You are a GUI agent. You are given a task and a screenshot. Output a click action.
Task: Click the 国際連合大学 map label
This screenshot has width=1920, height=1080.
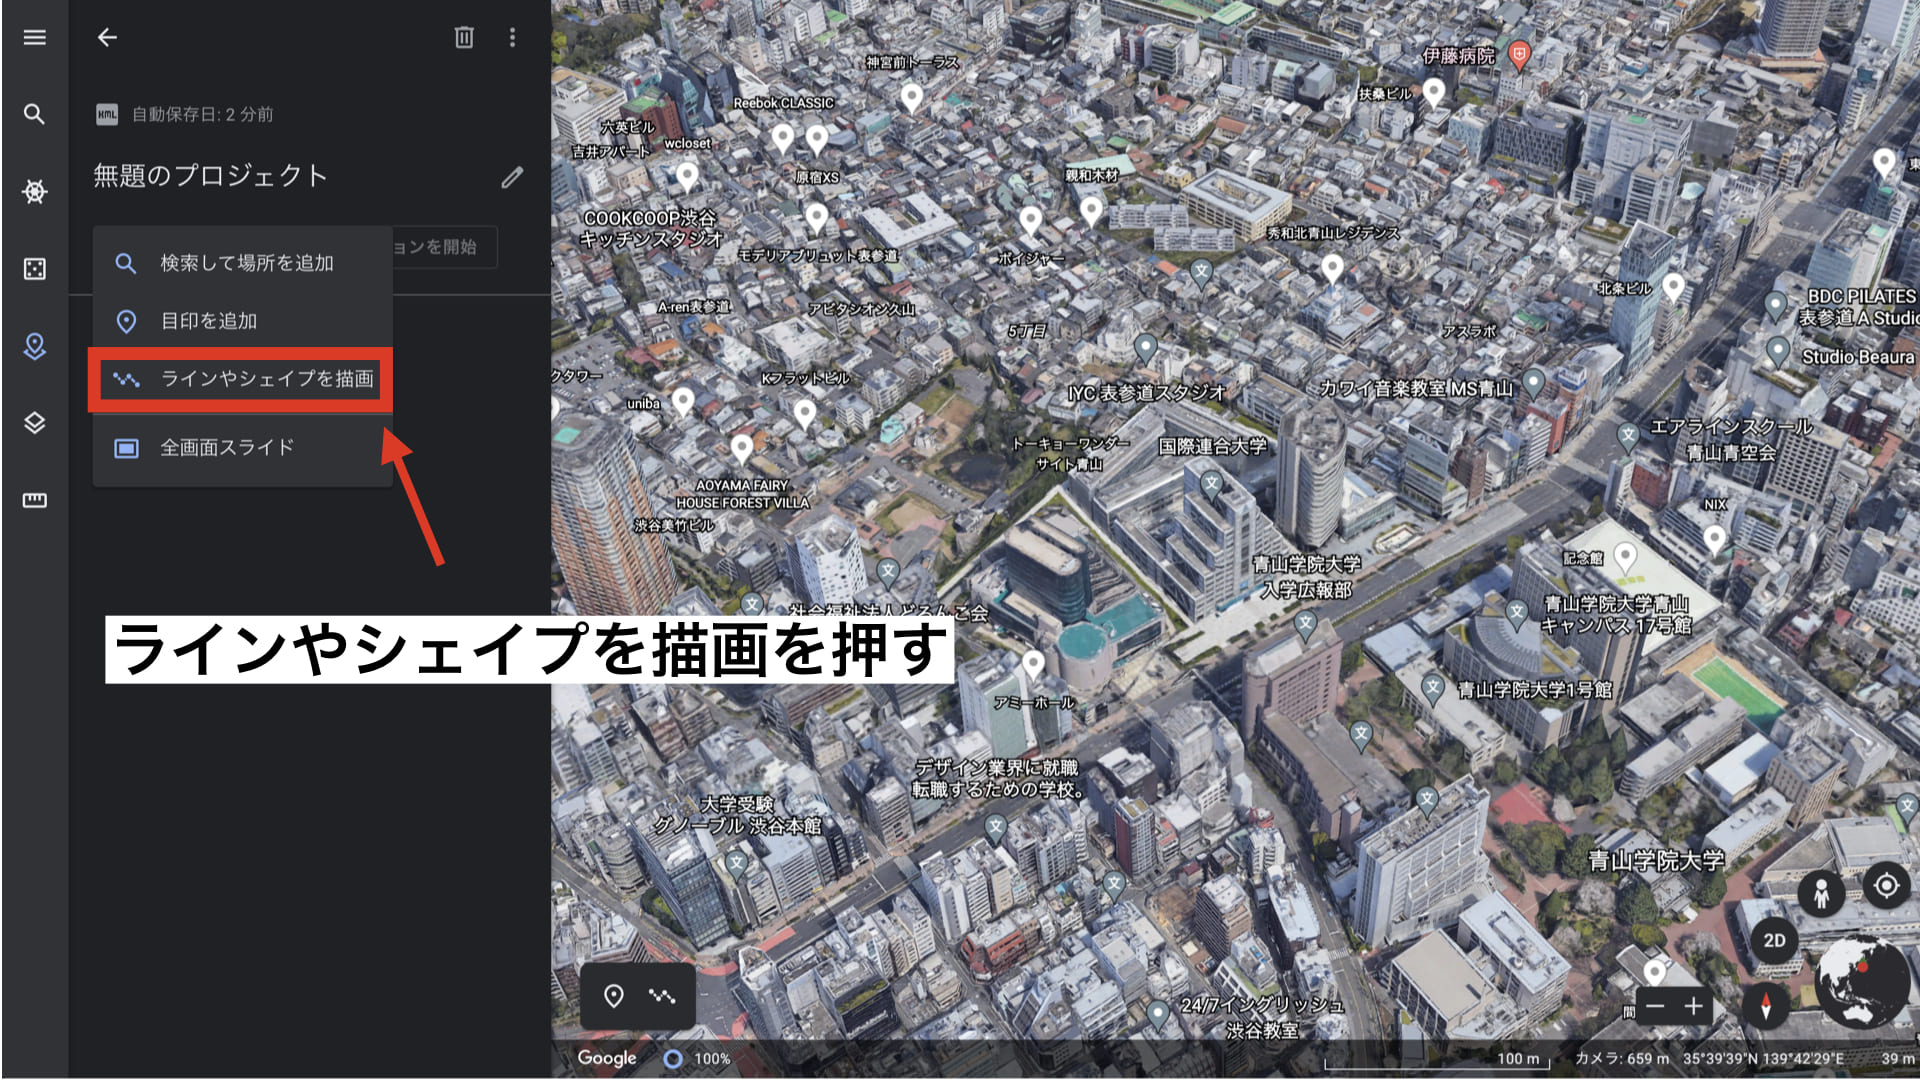coord(1213,446)
